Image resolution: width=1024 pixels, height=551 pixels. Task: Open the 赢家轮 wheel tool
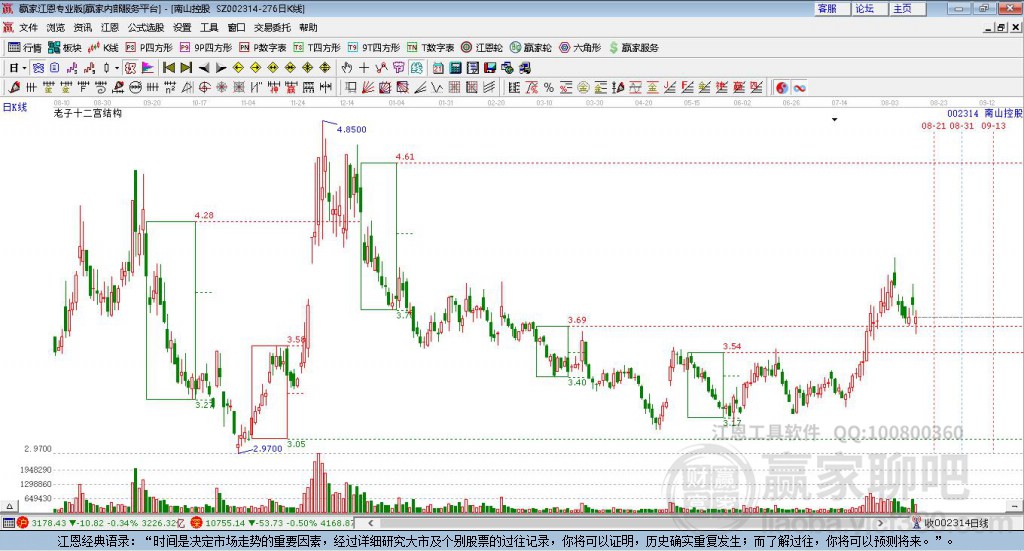[x=531, y=48]
